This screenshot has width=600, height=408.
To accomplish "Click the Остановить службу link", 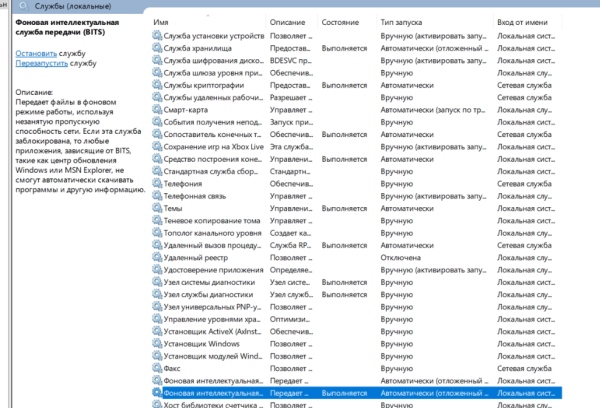I will pyautogui.click(x=36, y=53).
